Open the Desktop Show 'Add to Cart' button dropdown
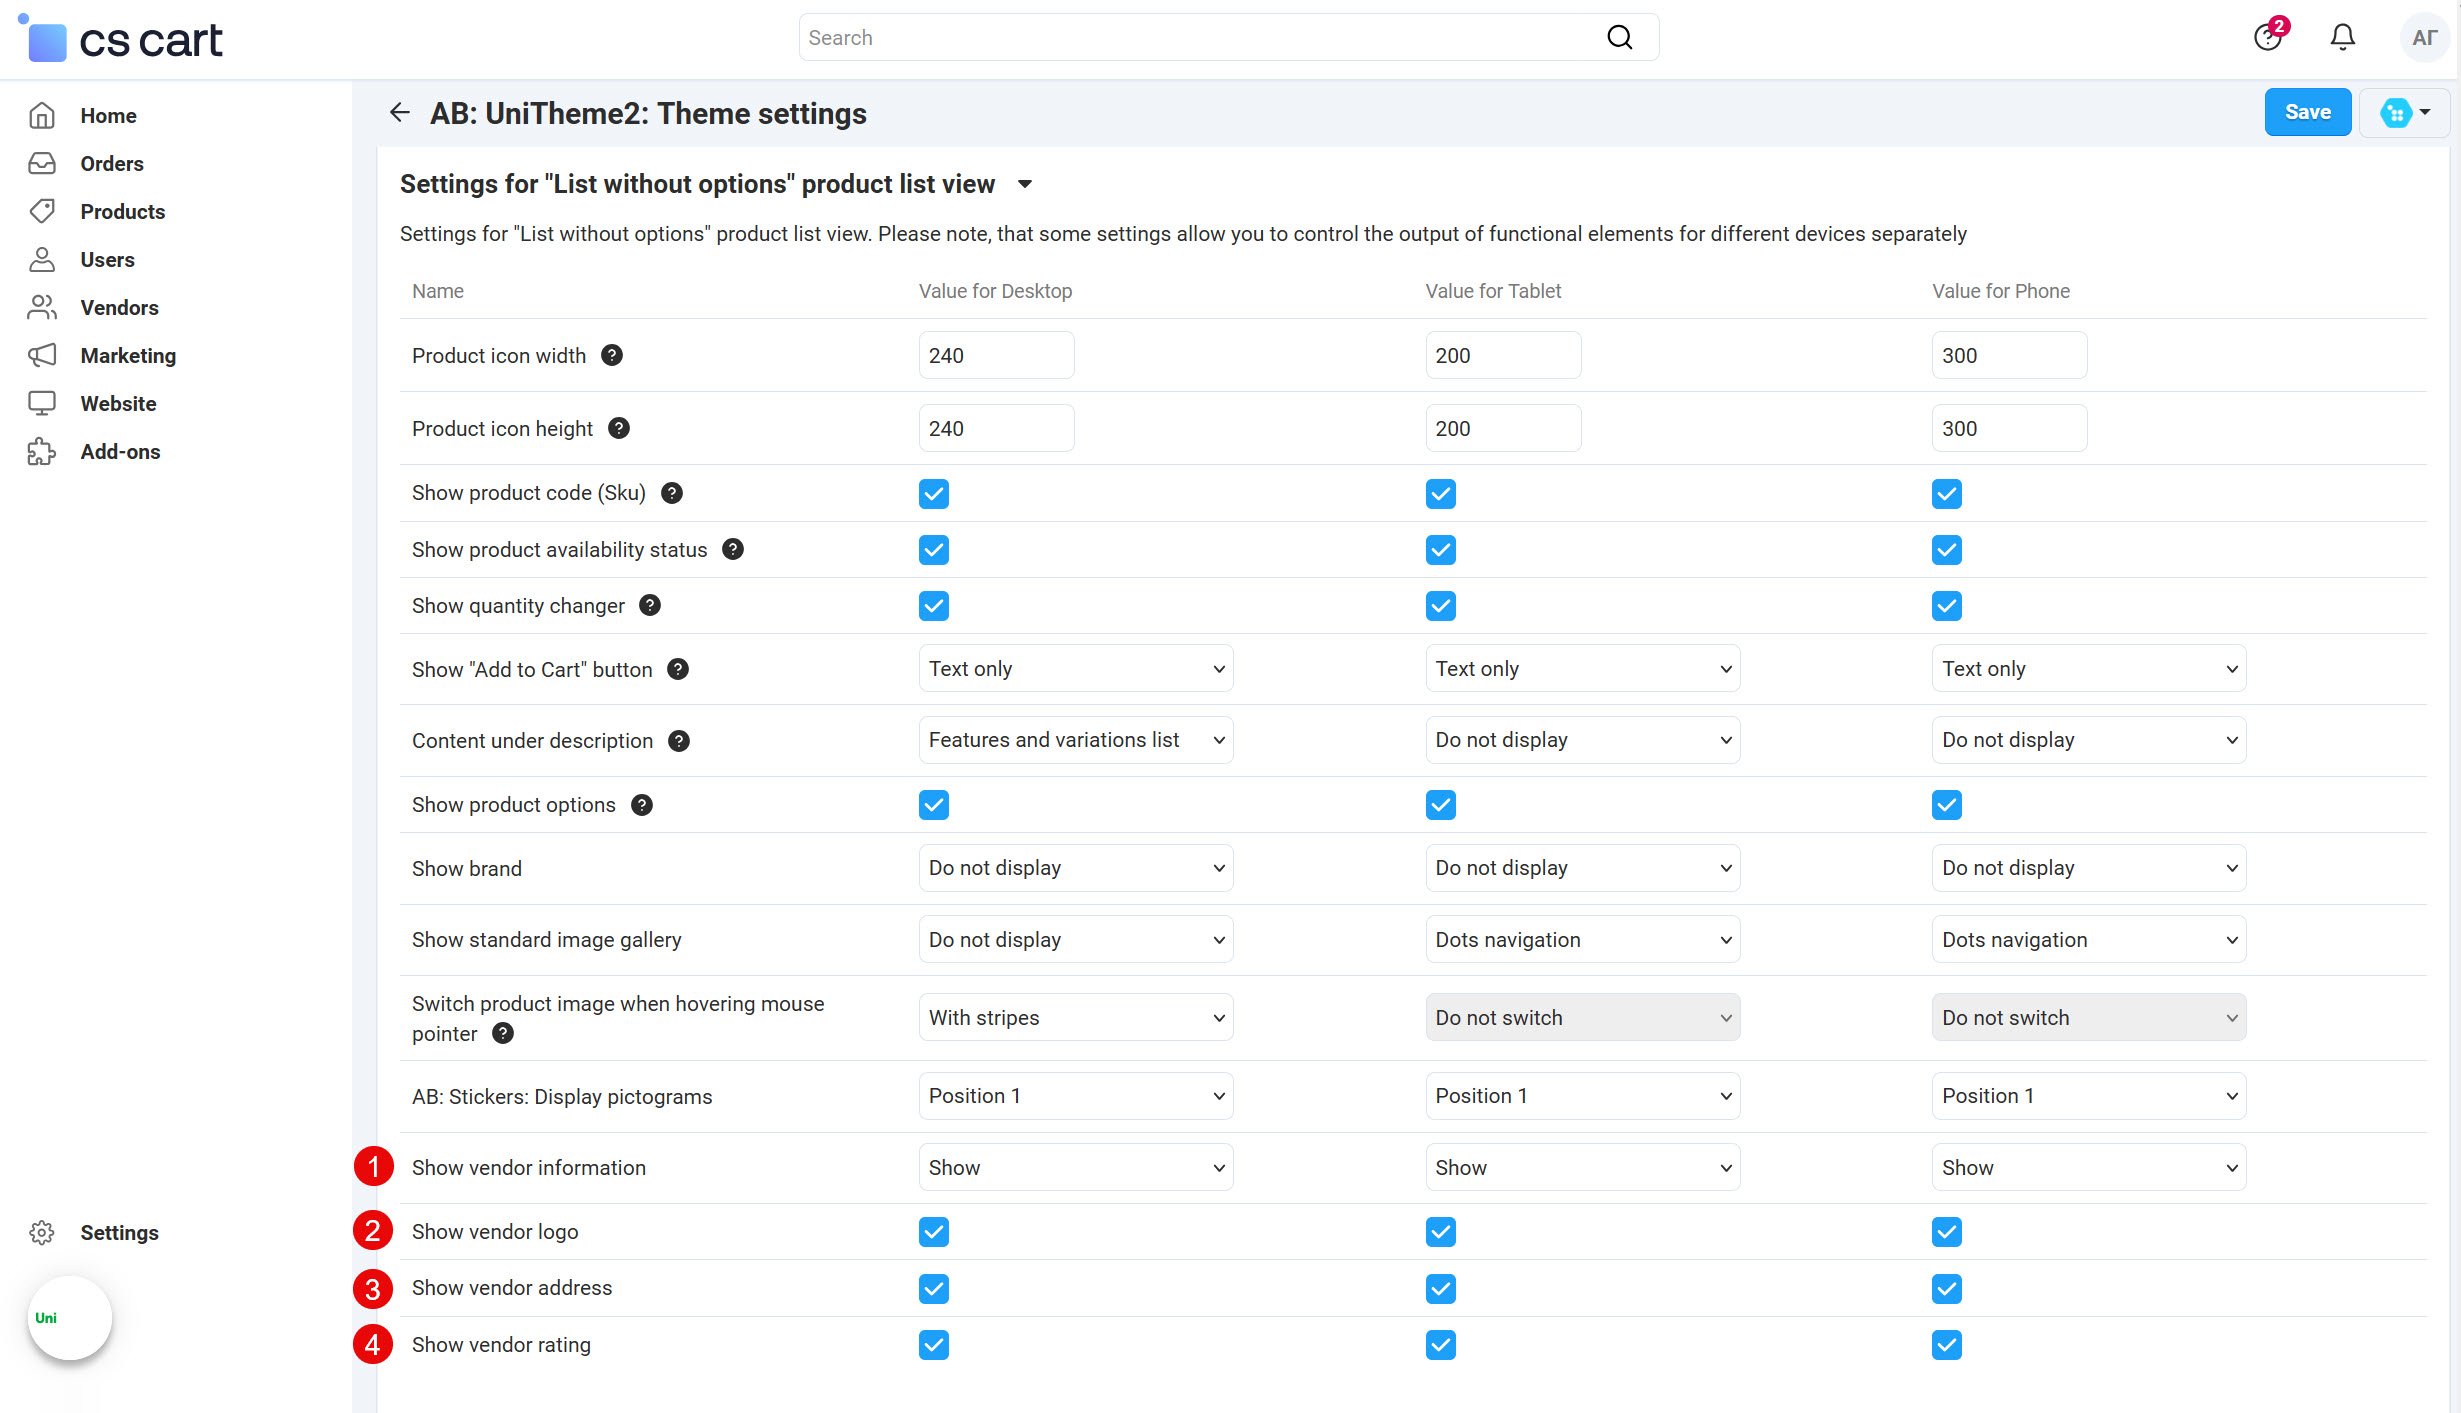The height and width of the screenshot is (1413, 2461). tap(1075, 668)
